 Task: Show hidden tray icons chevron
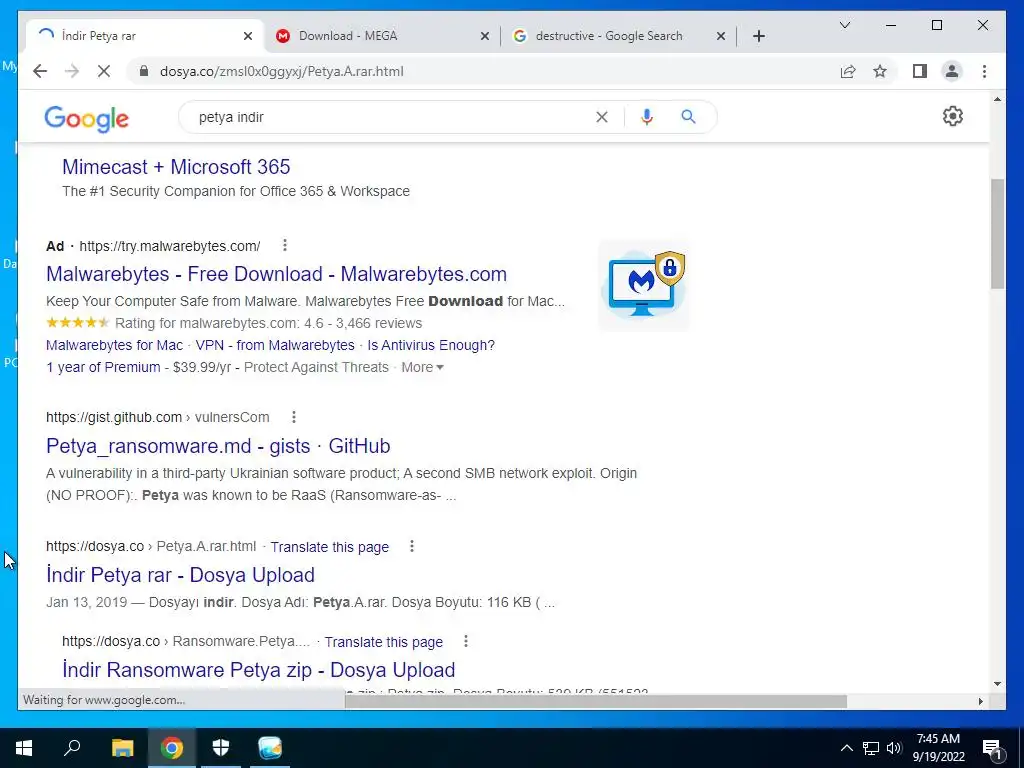coord(846,748)
